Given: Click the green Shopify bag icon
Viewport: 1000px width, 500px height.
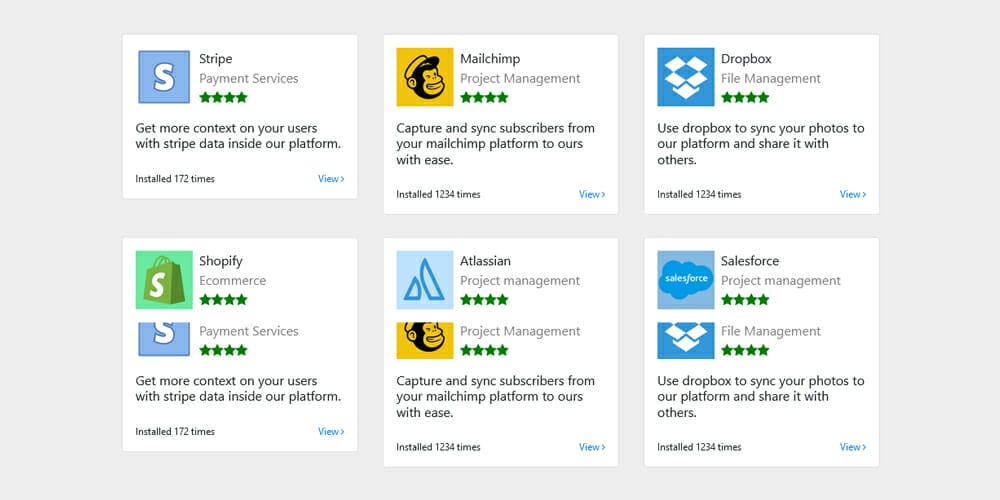Looking at the screenshot, I should coord(164,280).
